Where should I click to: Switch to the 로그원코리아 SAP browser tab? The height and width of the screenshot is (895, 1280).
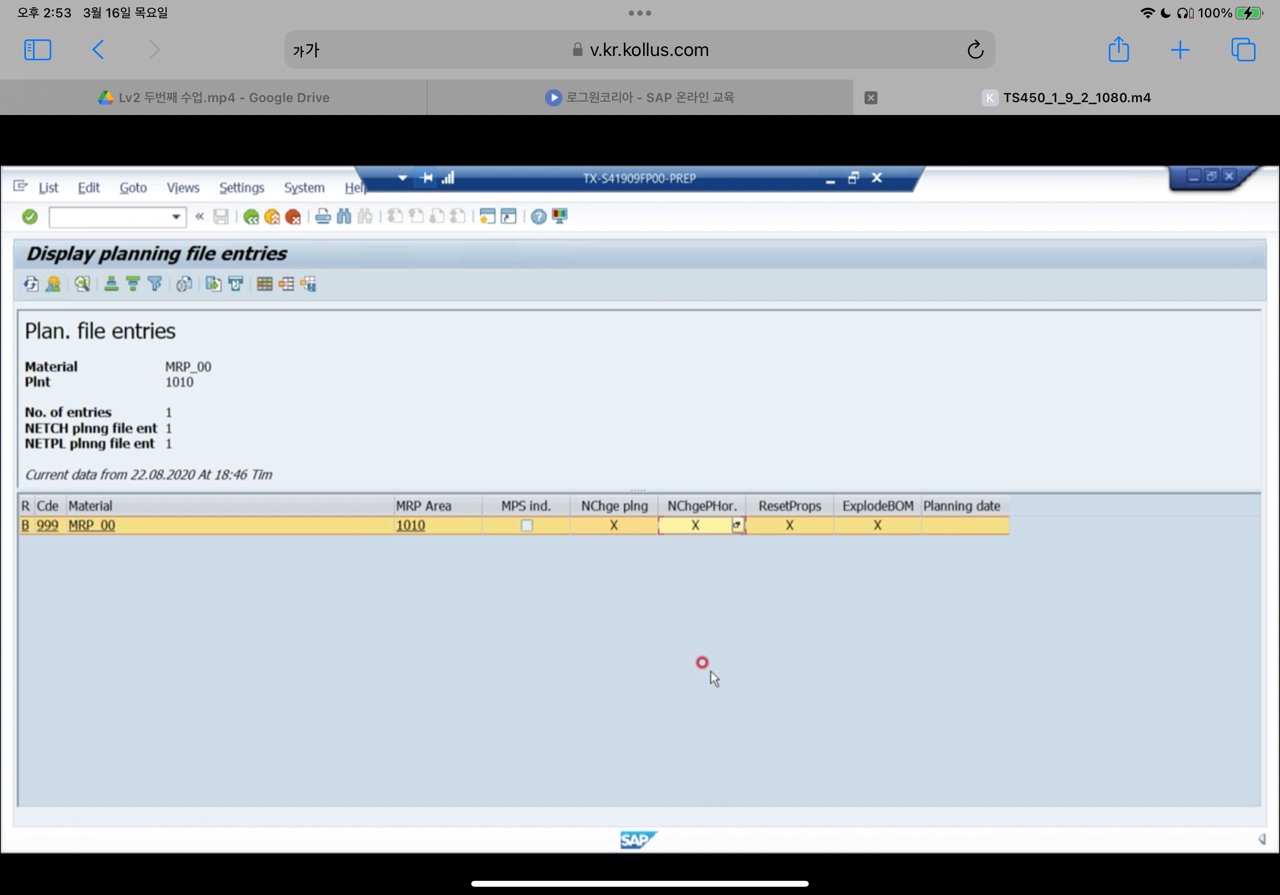(x=640, y=98)
